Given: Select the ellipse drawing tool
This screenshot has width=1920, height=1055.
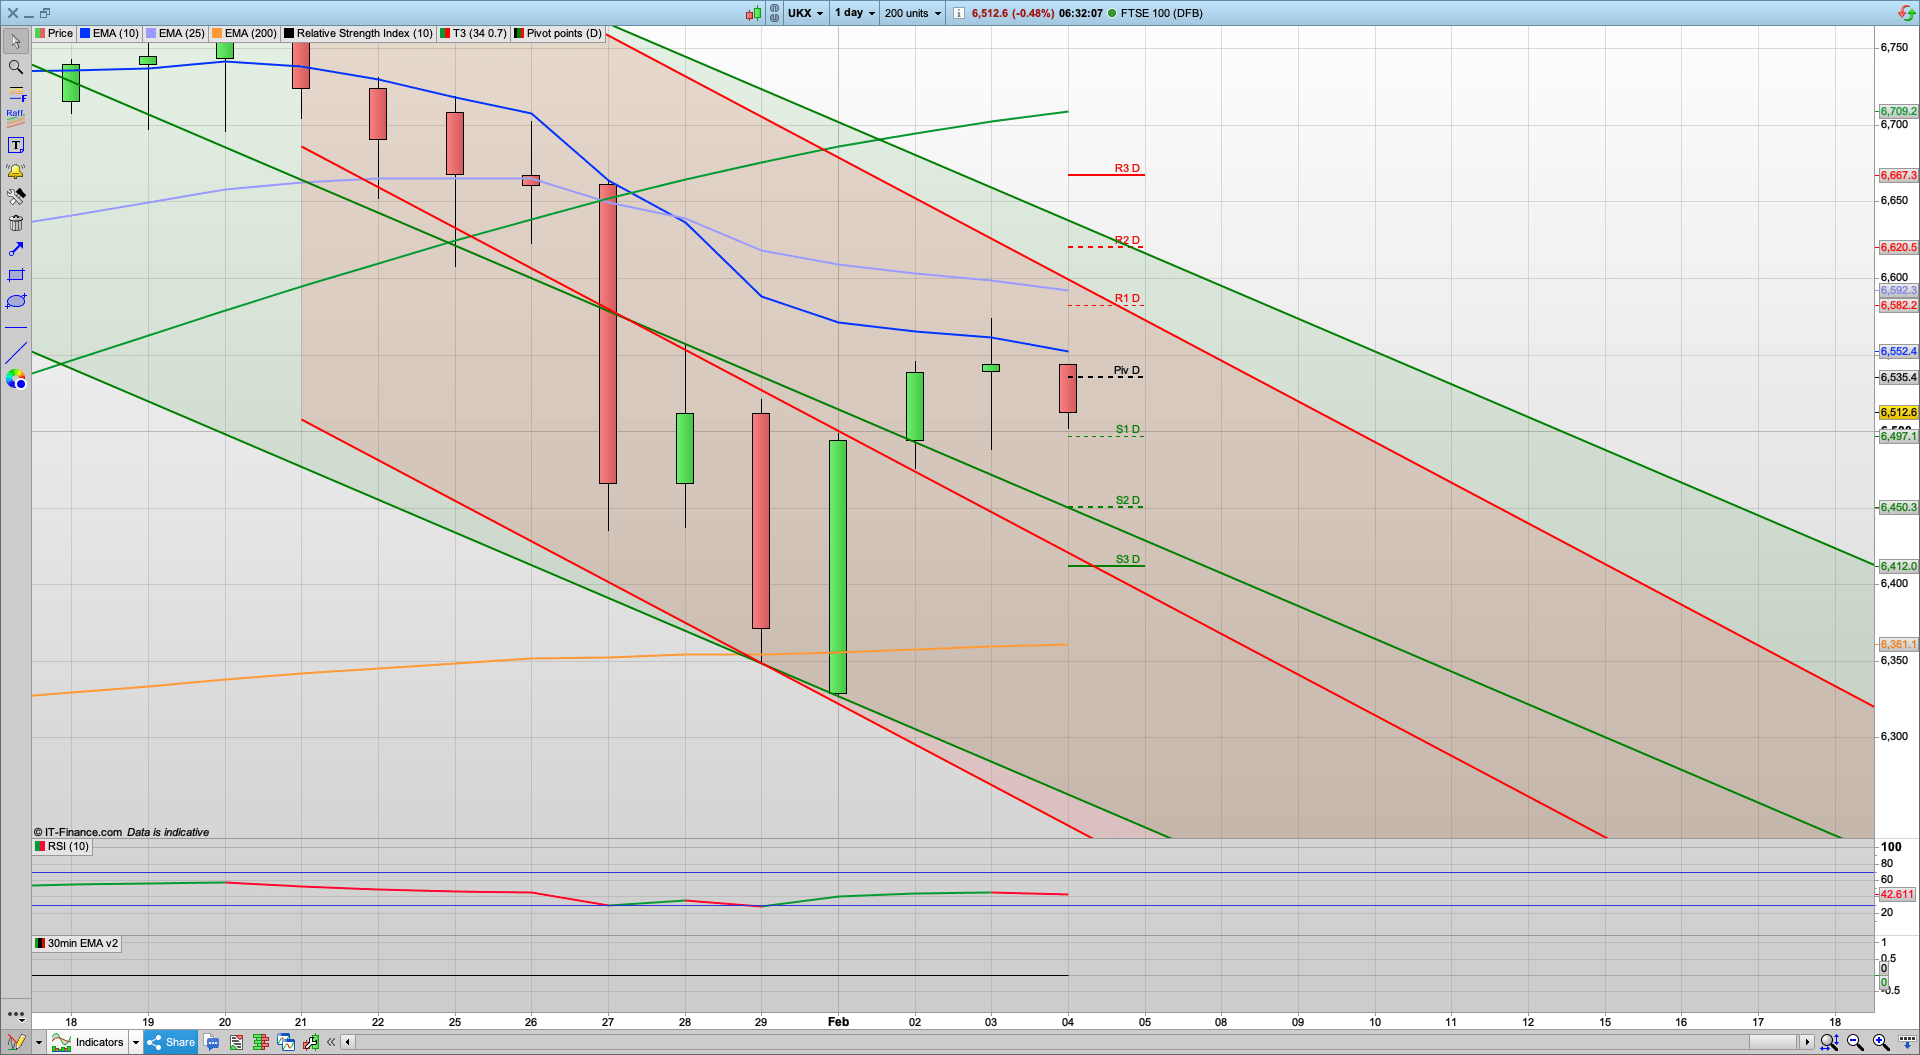Looking at the screenshot, I should 15,301.
